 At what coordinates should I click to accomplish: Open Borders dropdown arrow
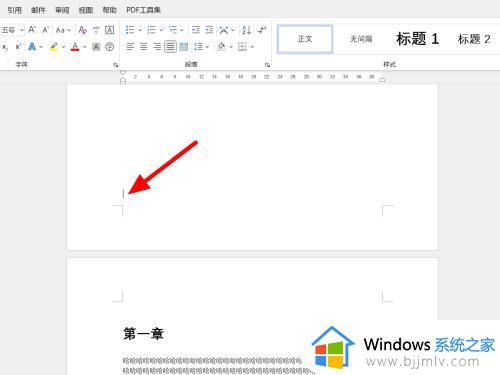coord(252,47)
